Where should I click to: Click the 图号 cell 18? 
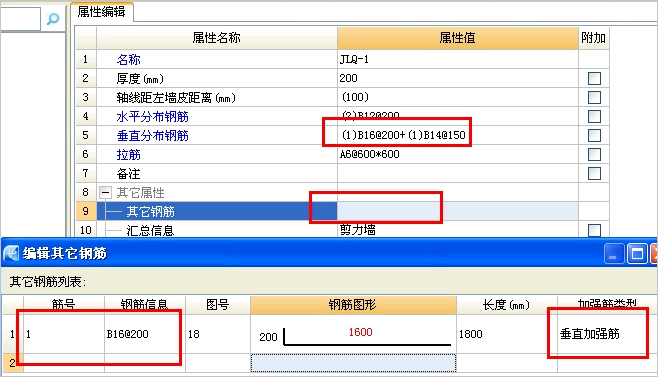[x=218, y=334]
